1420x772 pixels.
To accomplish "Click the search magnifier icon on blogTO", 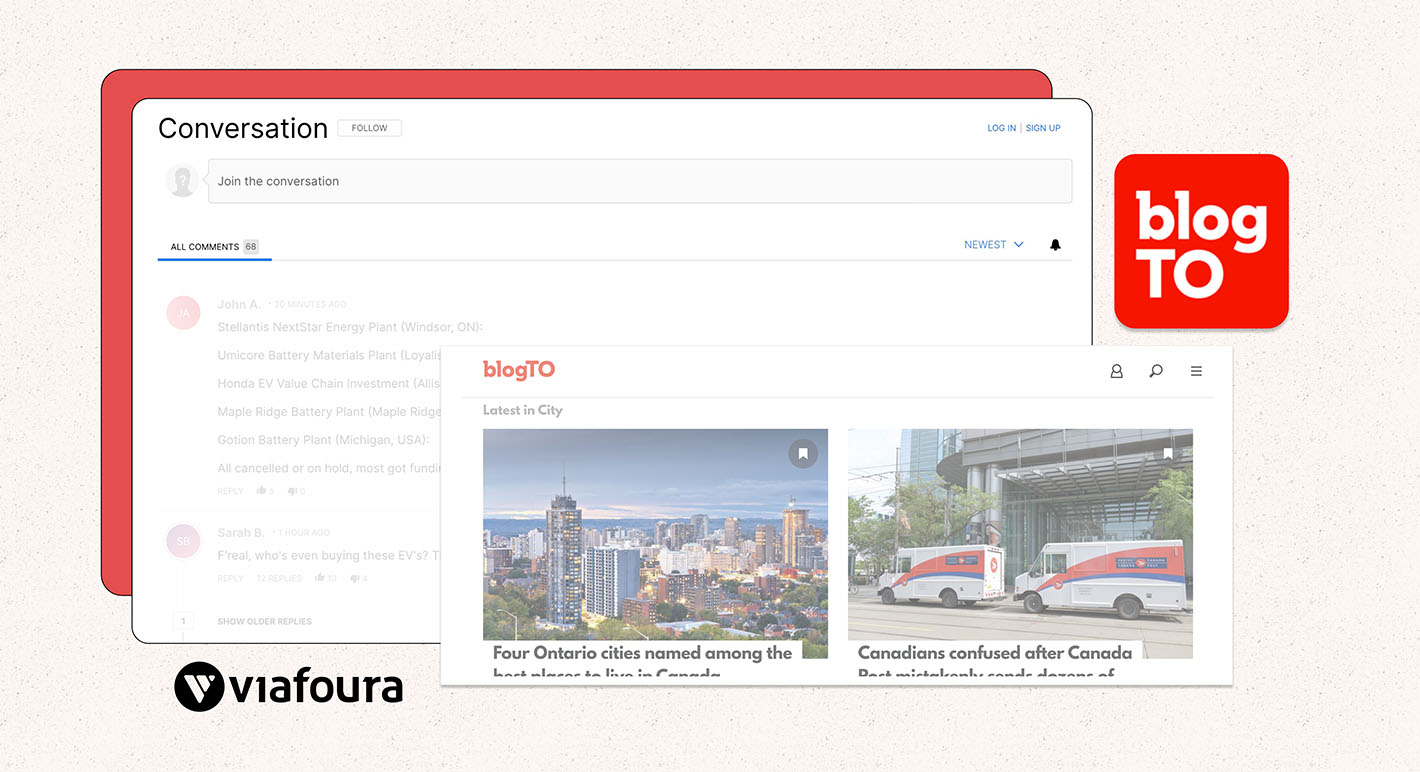I will [x=1156, y=371].
